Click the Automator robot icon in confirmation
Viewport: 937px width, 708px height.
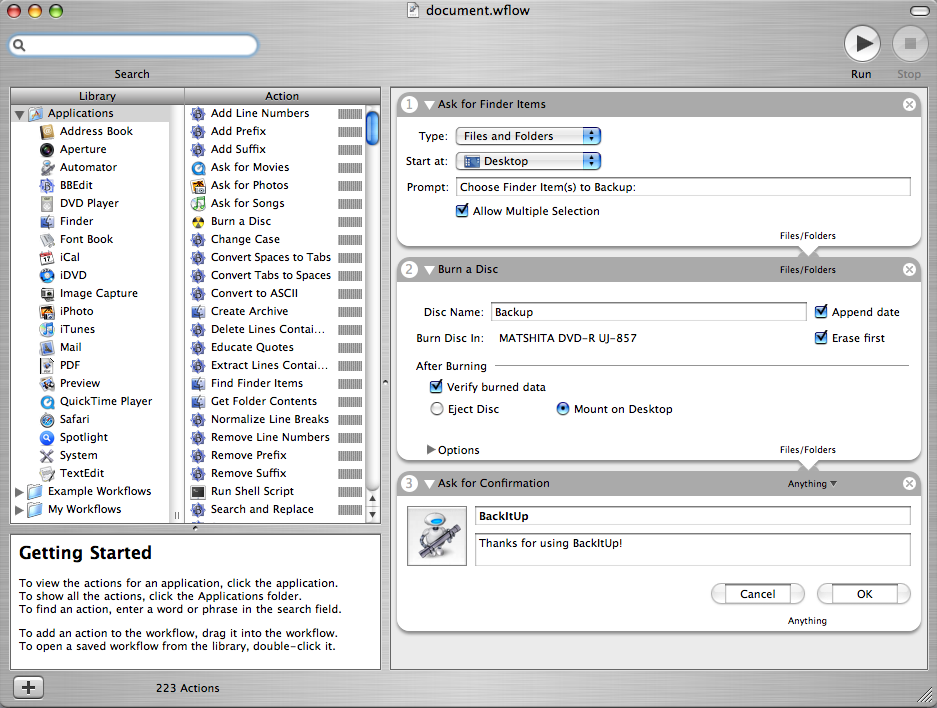(x=437, y=536)
